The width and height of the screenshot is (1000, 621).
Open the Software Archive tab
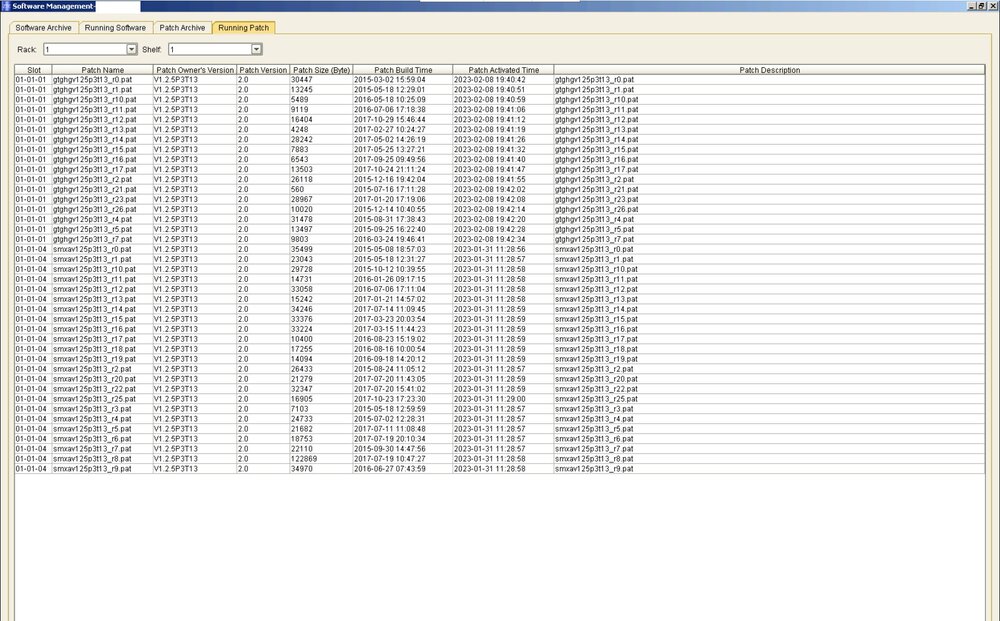click(45, 28)
